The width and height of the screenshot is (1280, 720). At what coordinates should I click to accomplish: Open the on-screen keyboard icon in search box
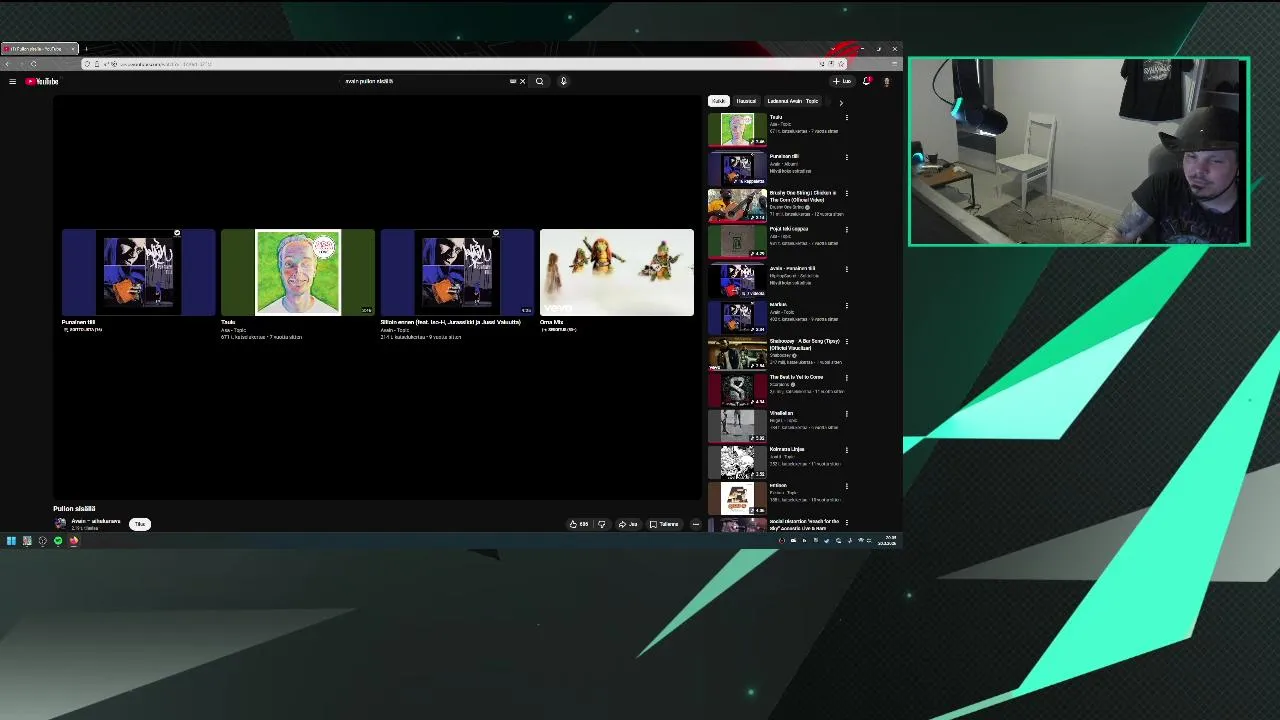pos(513,81)
